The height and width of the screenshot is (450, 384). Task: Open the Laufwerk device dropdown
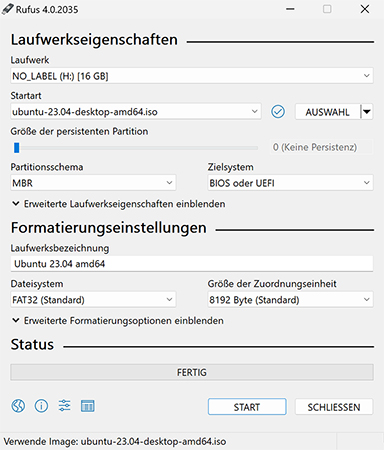(x=192, y=76)
